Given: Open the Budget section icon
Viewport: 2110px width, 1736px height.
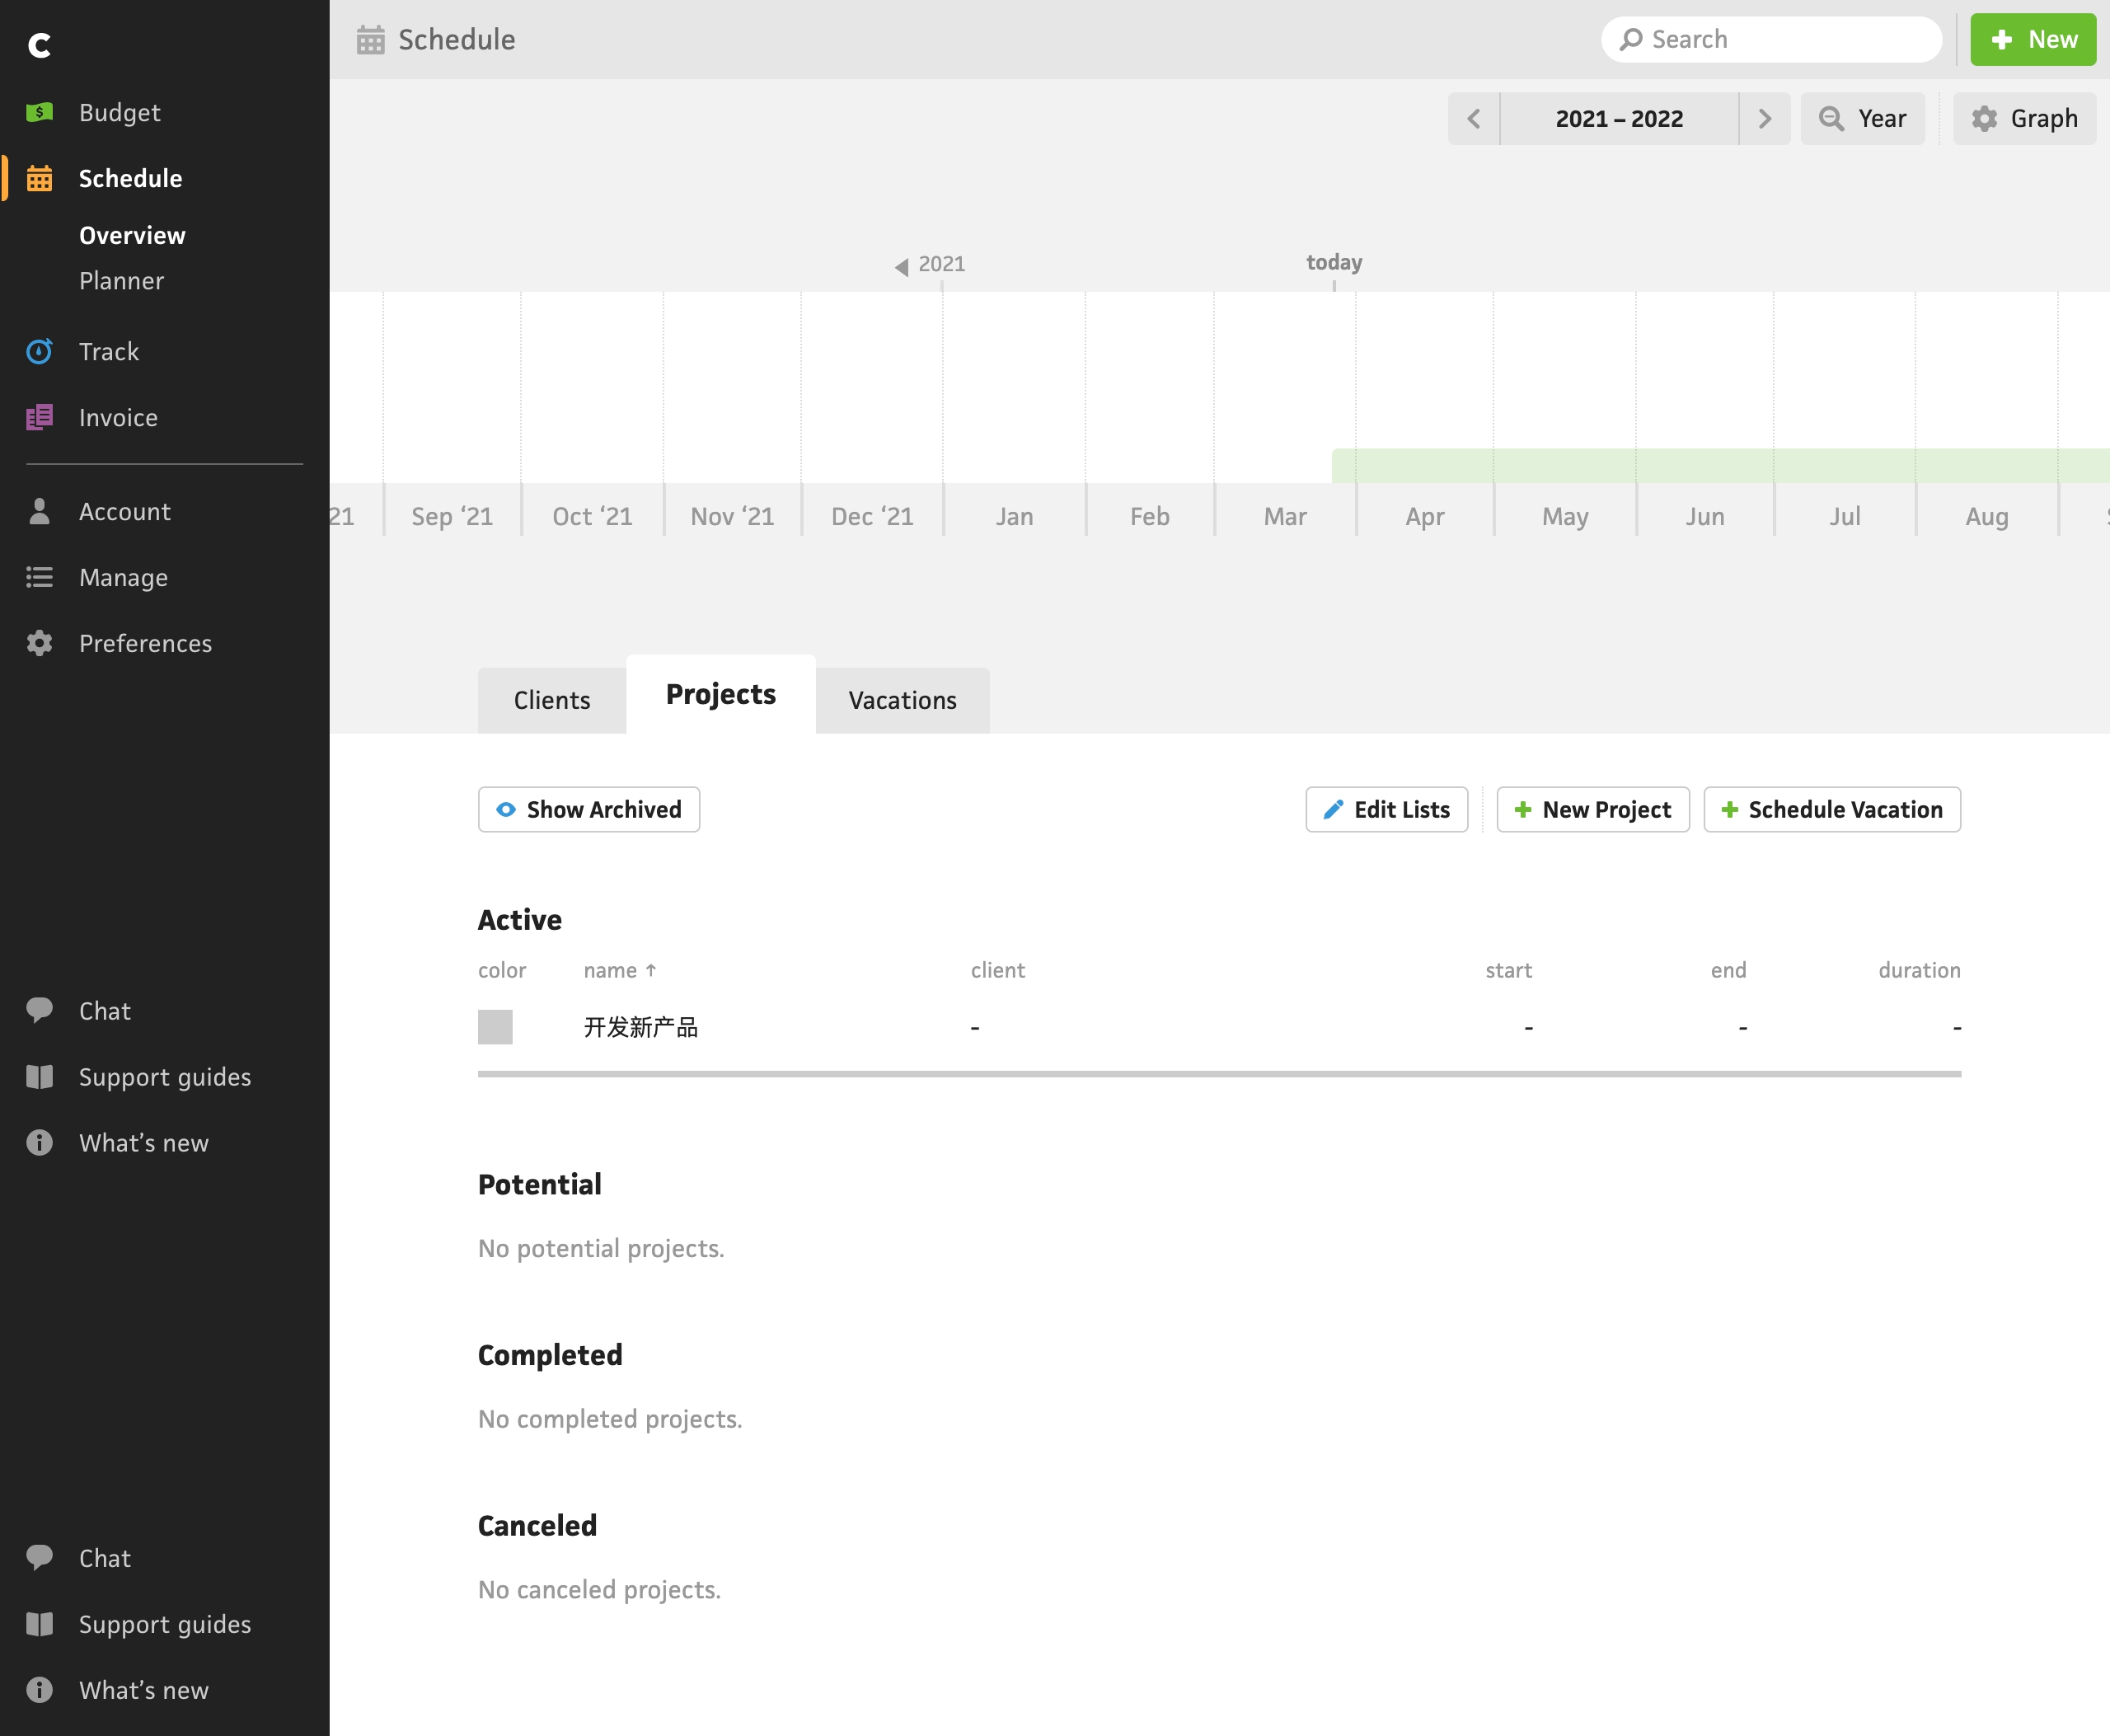Looking at the screenshot, I should [x=39, y=112].
